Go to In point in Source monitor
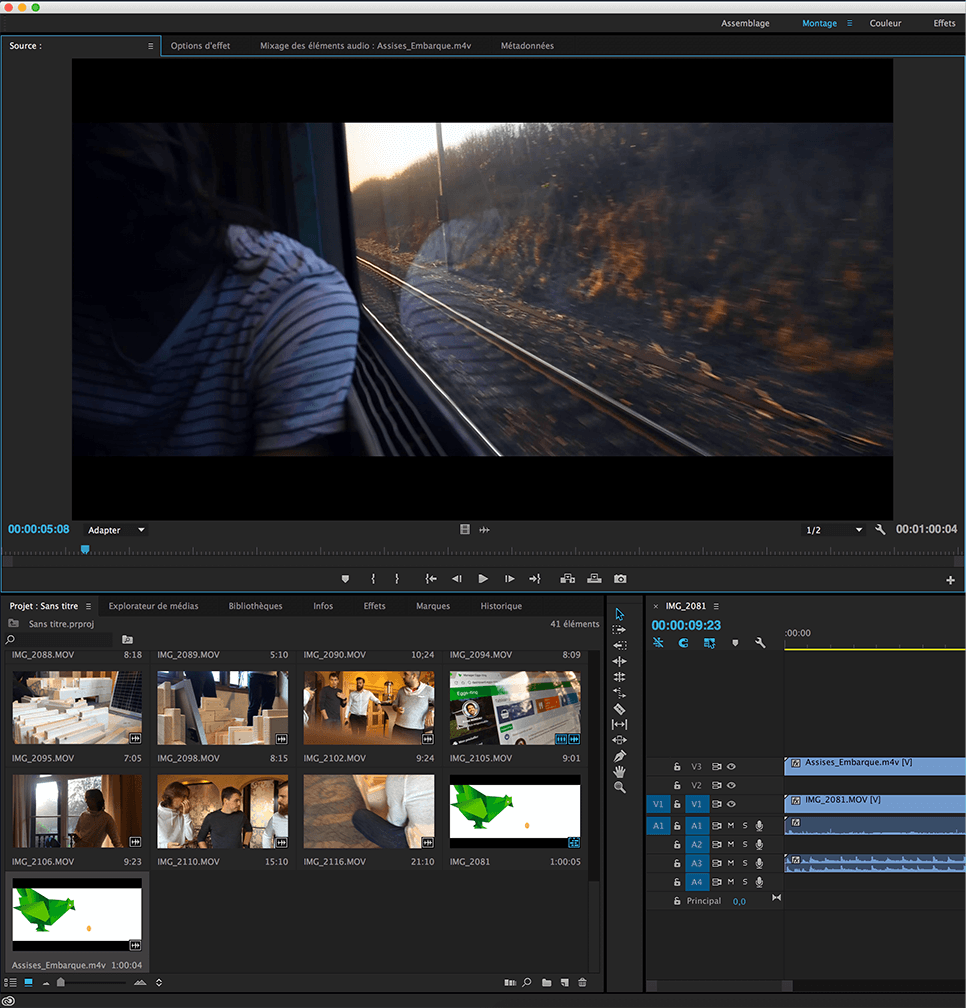This screenshot has width=966, height=1008. [431, 579]
